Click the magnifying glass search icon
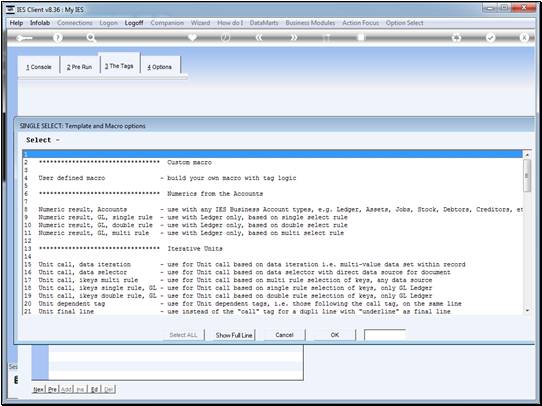The height and width of the screenshot is (406, 542). click(91, 38)
